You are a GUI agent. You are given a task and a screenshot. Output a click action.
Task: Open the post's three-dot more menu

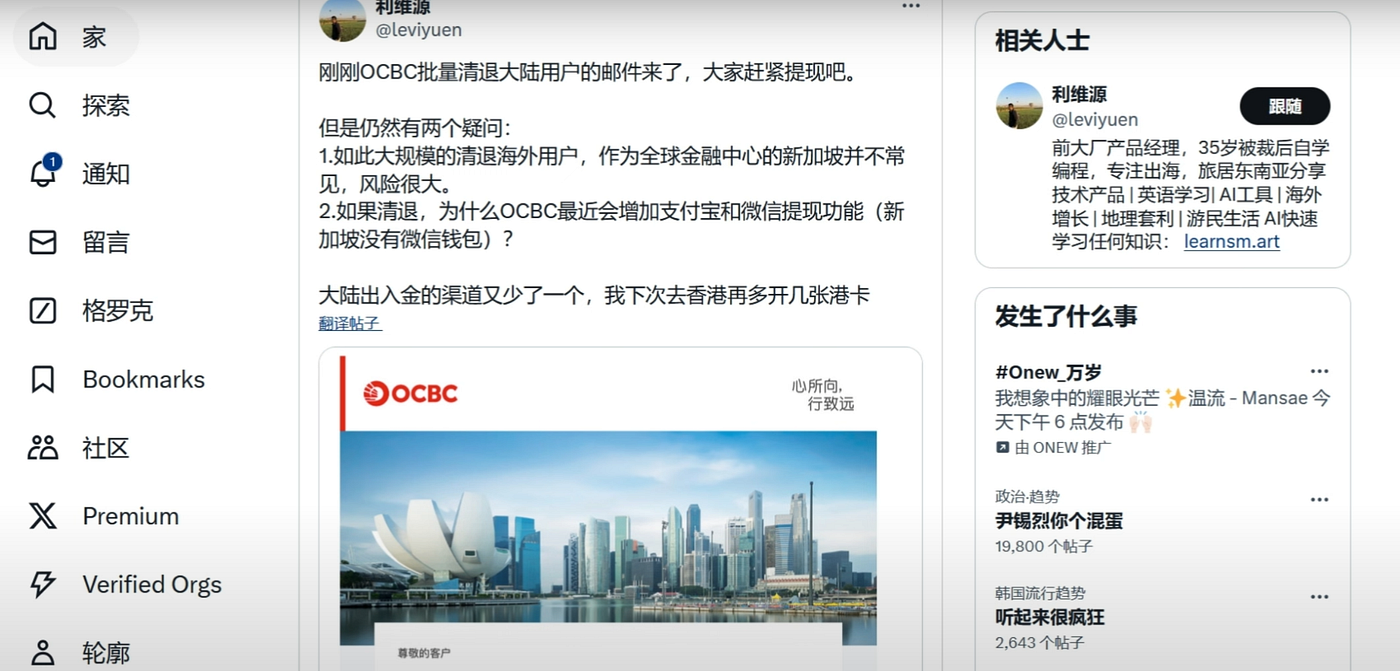(910, 6)
